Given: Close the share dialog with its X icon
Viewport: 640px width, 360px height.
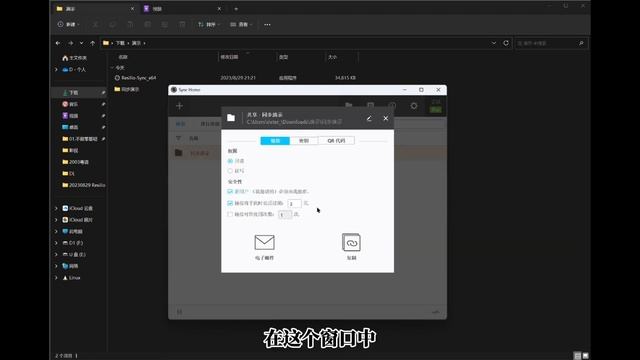Looking at the screenshot, I should click(x=386, y=118).
